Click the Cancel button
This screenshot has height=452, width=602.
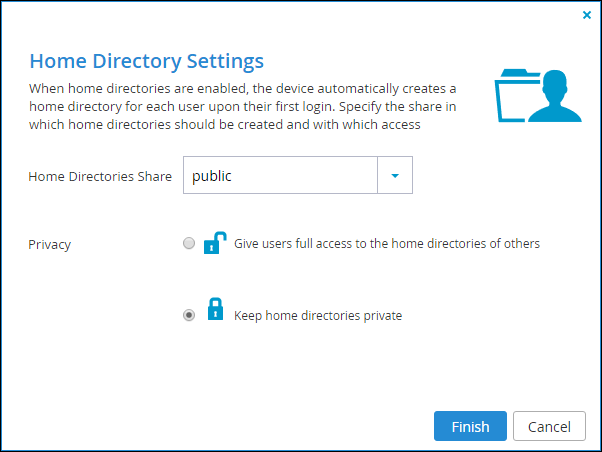pos(549,426)
